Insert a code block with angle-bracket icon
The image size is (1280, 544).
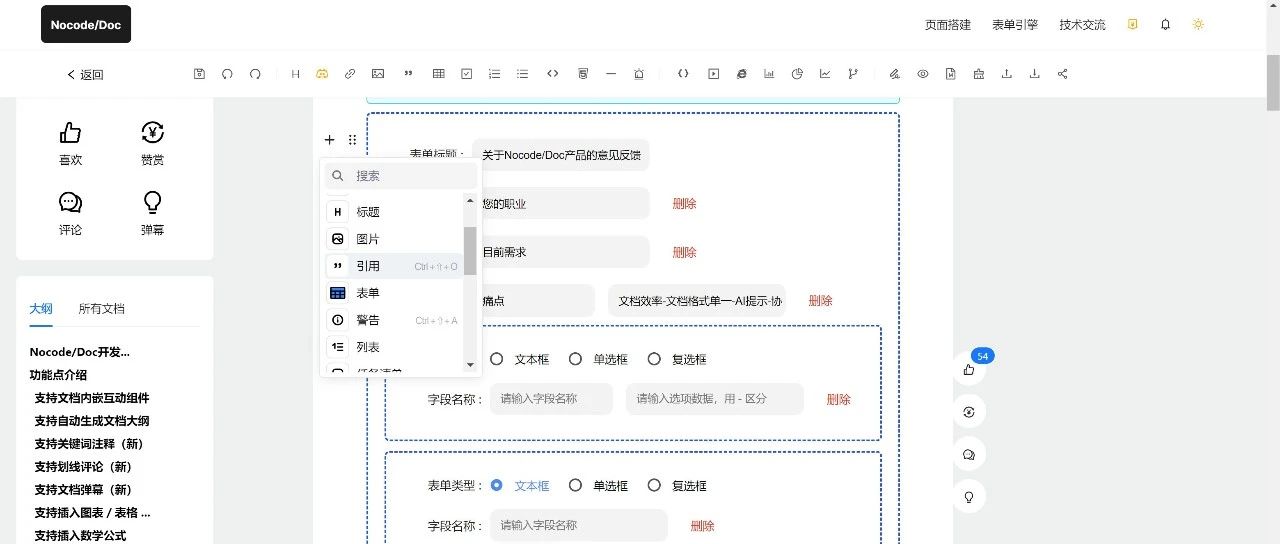coord(552,74)
